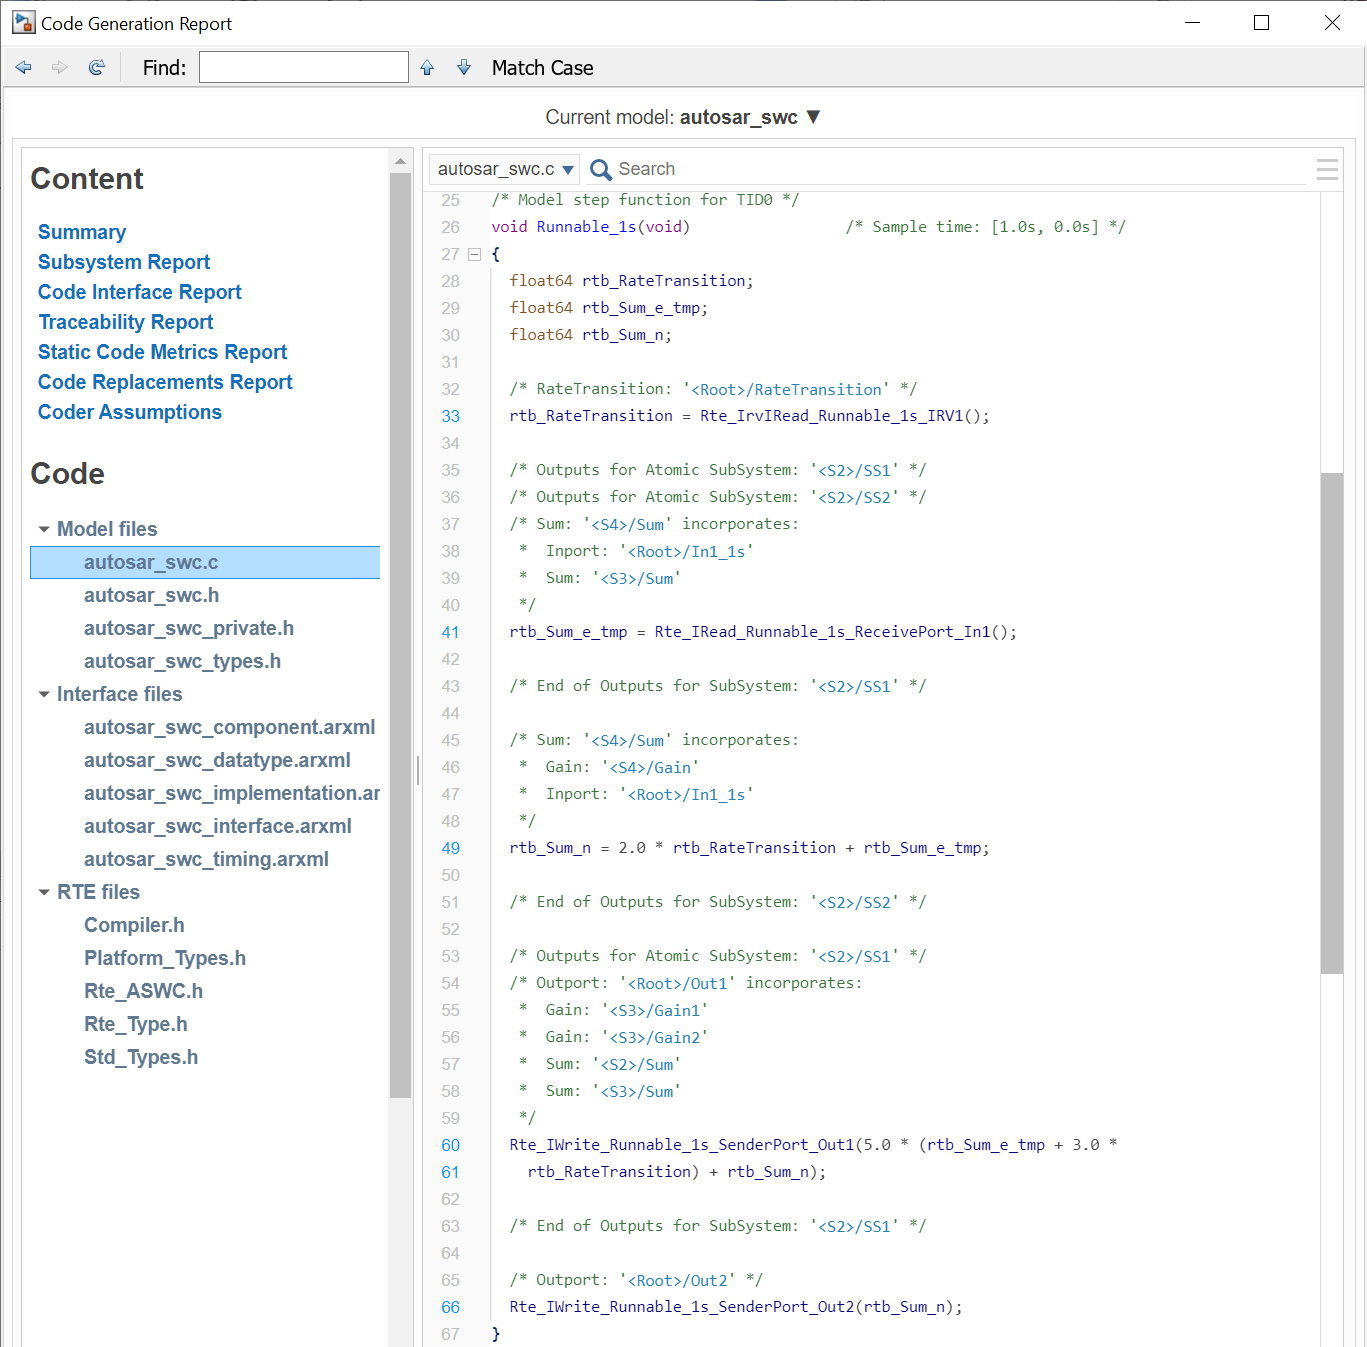This screenshot has height=1347, width=1367.
Task: Click the forward navigation arrow
Action: point(60,67)
